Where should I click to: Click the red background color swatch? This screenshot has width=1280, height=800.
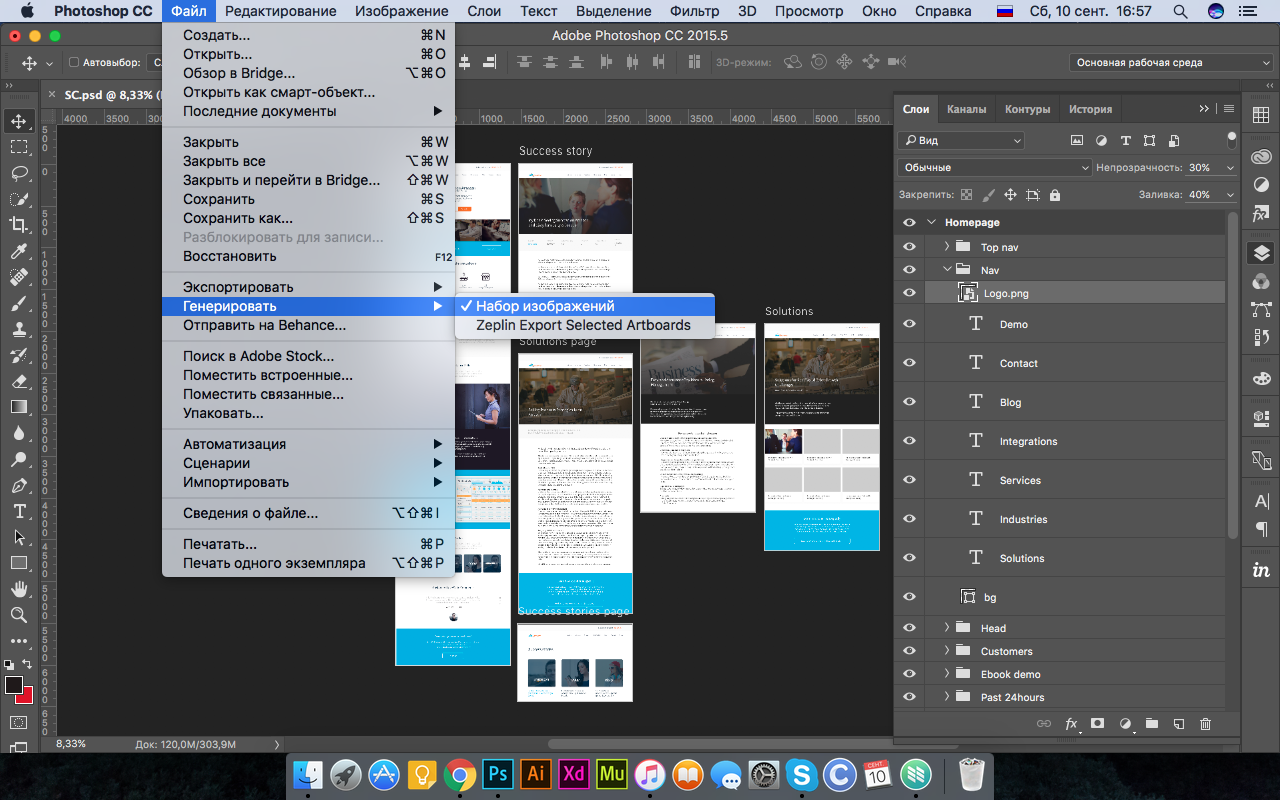[x=26, y=696]
